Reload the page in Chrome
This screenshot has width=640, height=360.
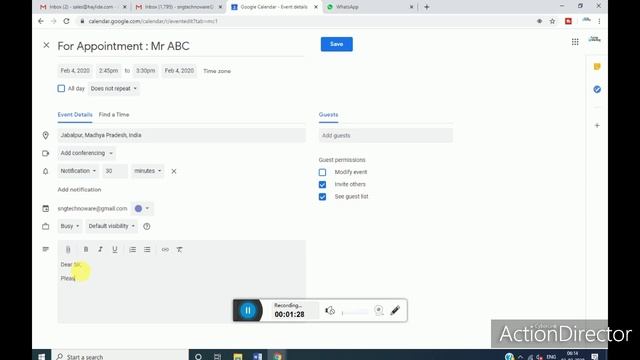[x=66, y=21]
